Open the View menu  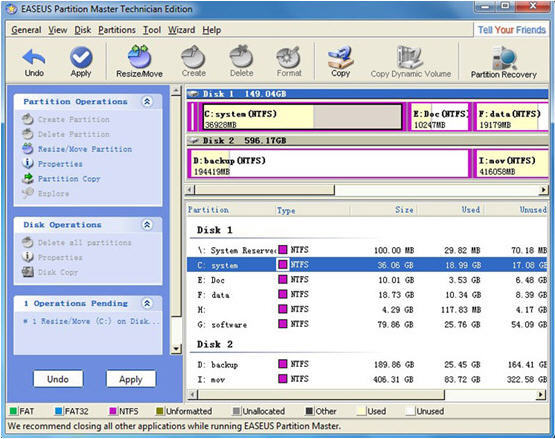[58, 30]
